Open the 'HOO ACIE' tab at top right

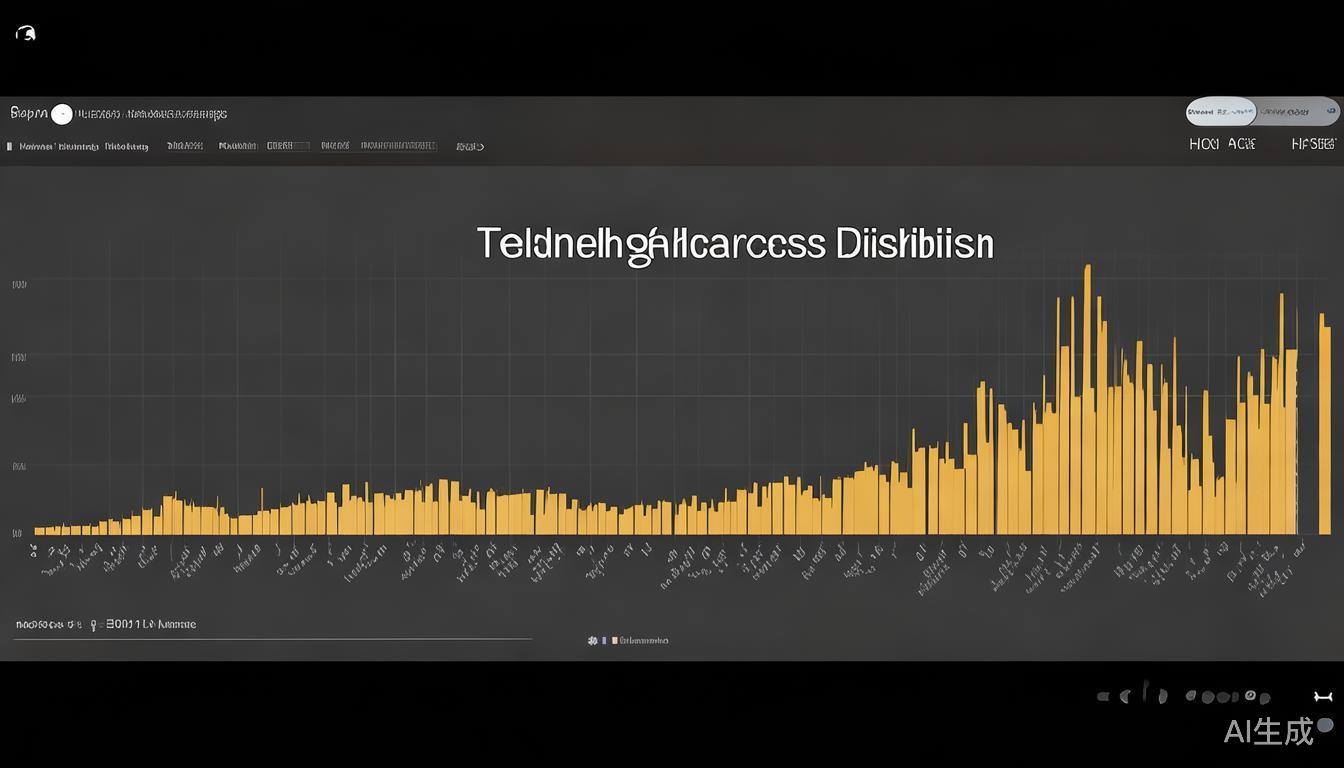[x=1222, y=144]
